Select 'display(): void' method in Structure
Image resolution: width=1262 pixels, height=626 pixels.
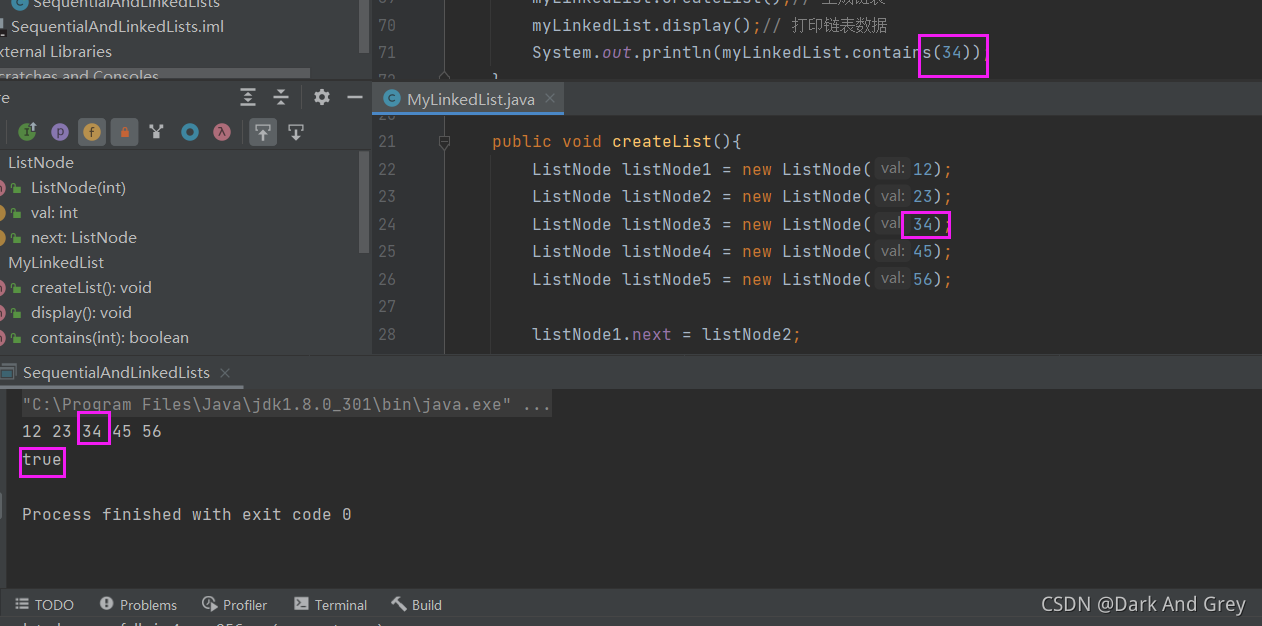click(81, 312)
